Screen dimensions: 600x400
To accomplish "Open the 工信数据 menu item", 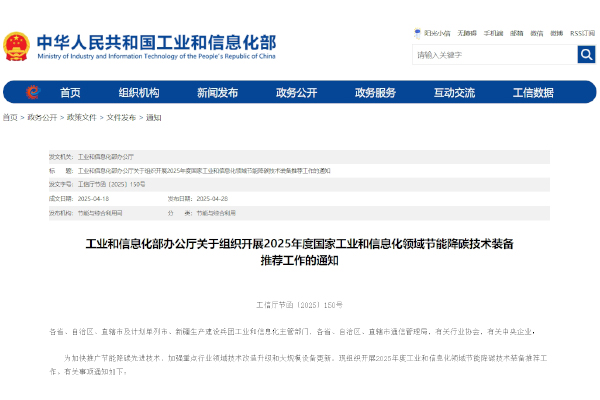I will click(533, 92).
